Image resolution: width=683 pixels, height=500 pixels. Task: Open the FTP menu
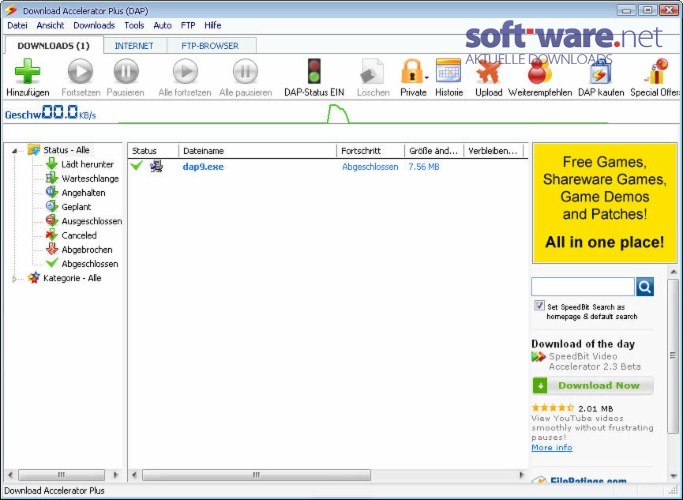tap(188, 25)
